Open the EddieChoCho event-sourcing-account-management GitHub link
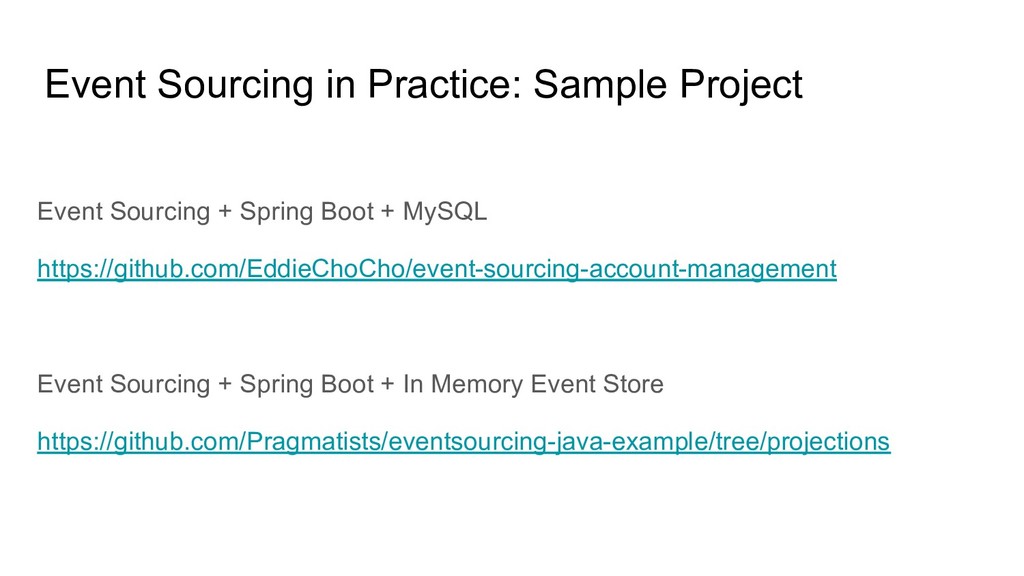The image size is (1024, 576). click(437, 269)
